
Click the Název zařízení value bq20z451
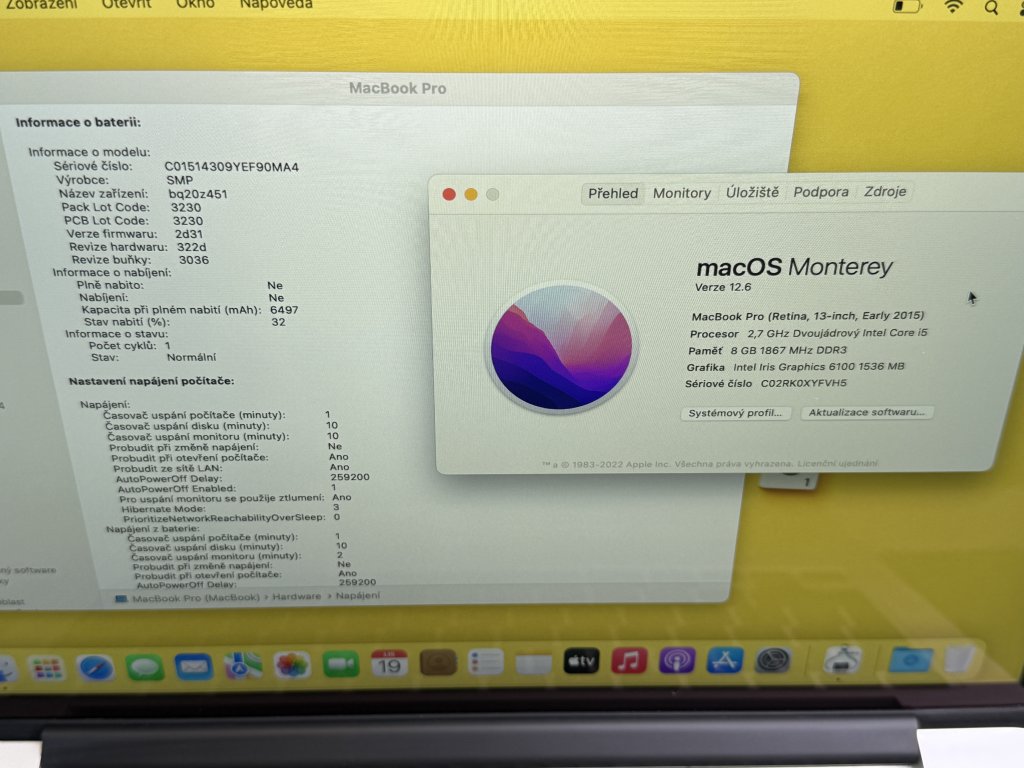198,194
